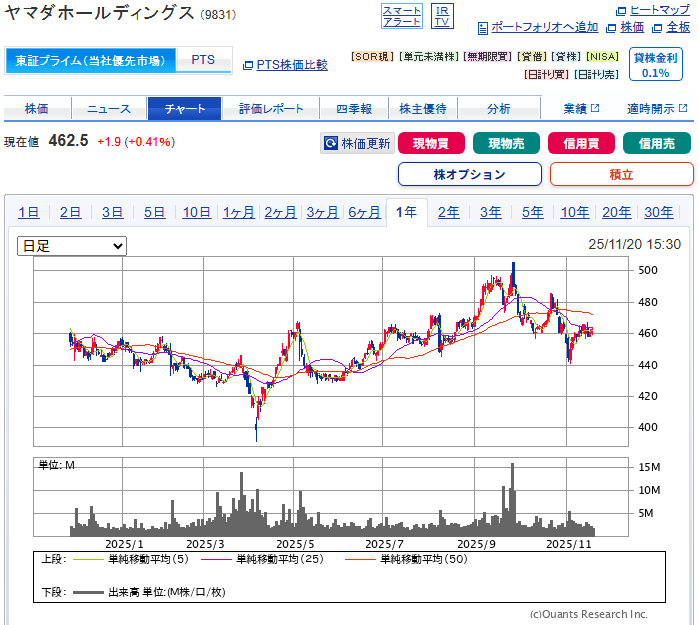Screen dimensions: 699x625
Task: Click ポートフォリオへ追加 link
Action: click(x=544, y=28)
